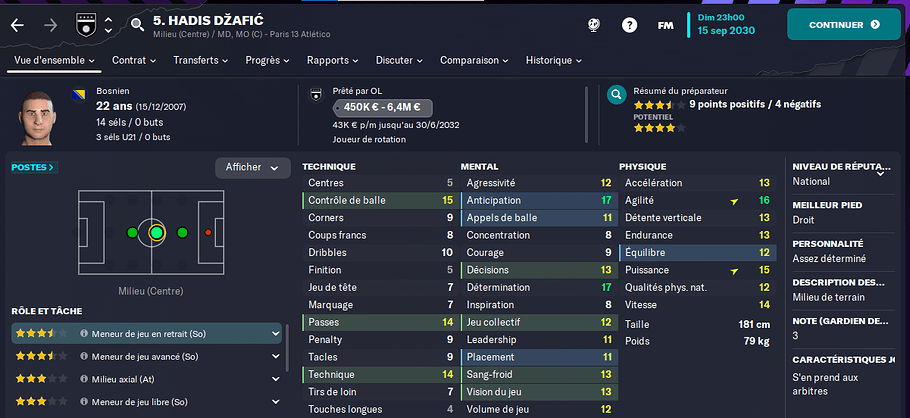Image resolution: width=910 pixels, height=418 pixels.
Task: Click the FM logo menu
Action: (x=665, y=25)
